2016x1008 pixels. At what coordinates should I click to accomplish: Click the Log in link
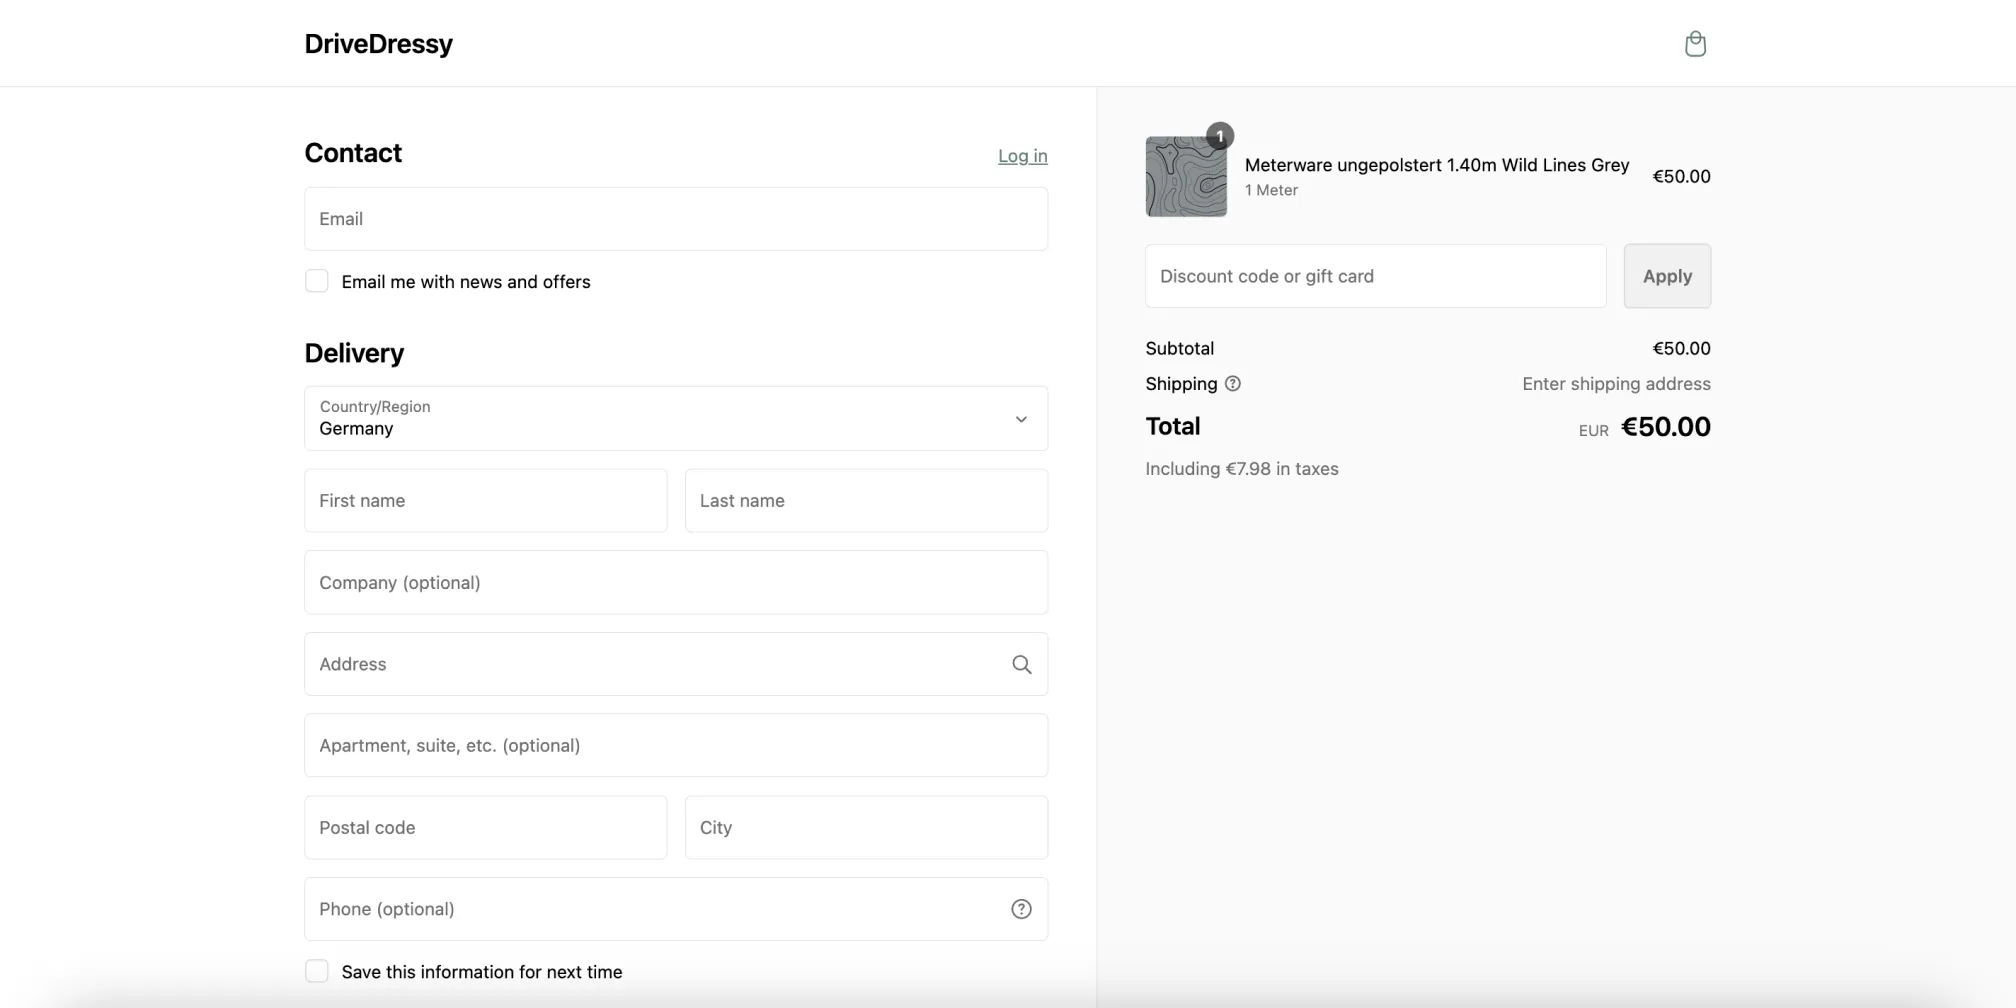pyautogui.click(x=1023, y=156)
